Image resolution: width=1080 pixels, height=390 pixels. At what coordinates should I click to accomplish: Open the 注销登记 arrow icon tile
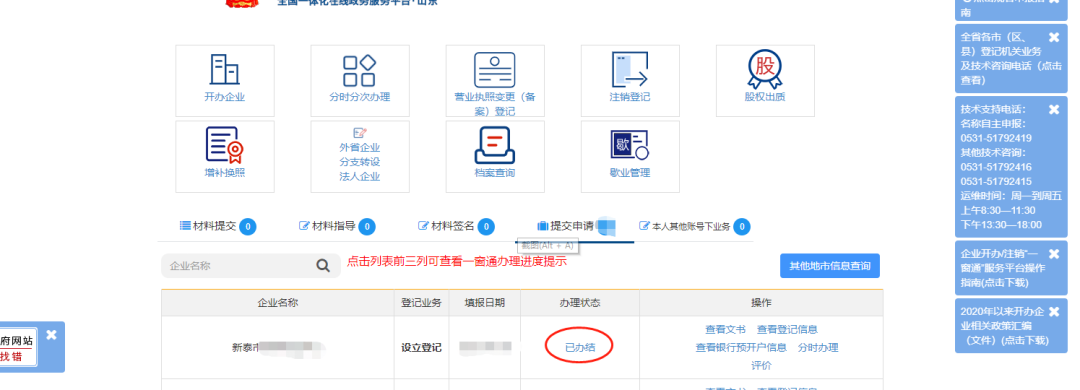(630, 81)
